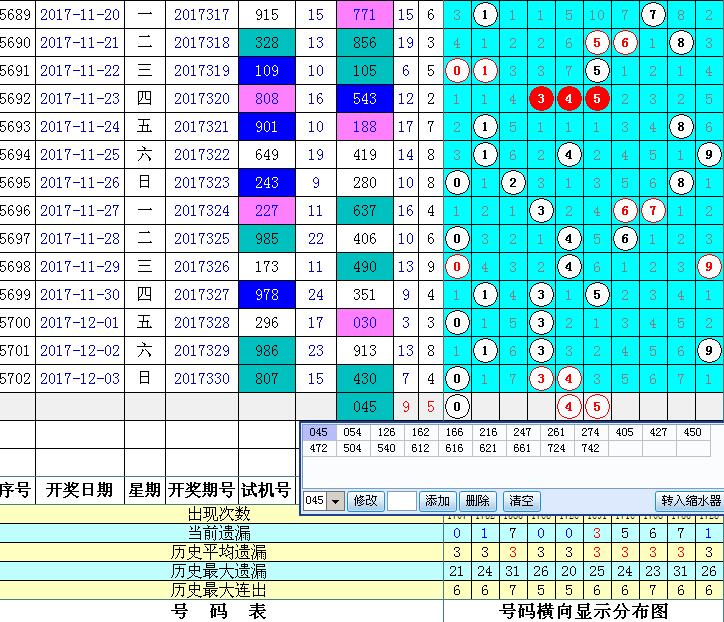Click the 删除 (delete) button
This screenshot has width=724, height=622.
(x=478, y=501)
